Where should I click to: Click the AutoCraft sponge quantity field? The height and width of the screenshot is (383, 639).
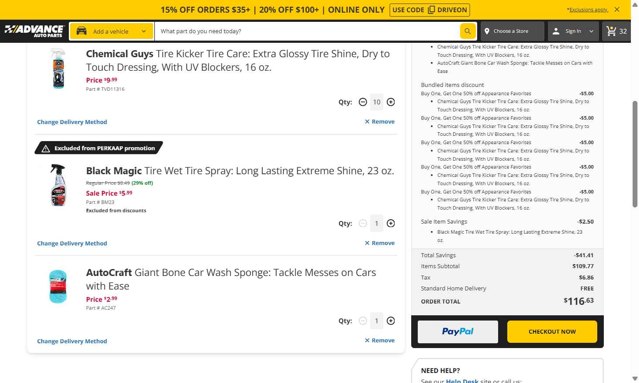[377, 321]
